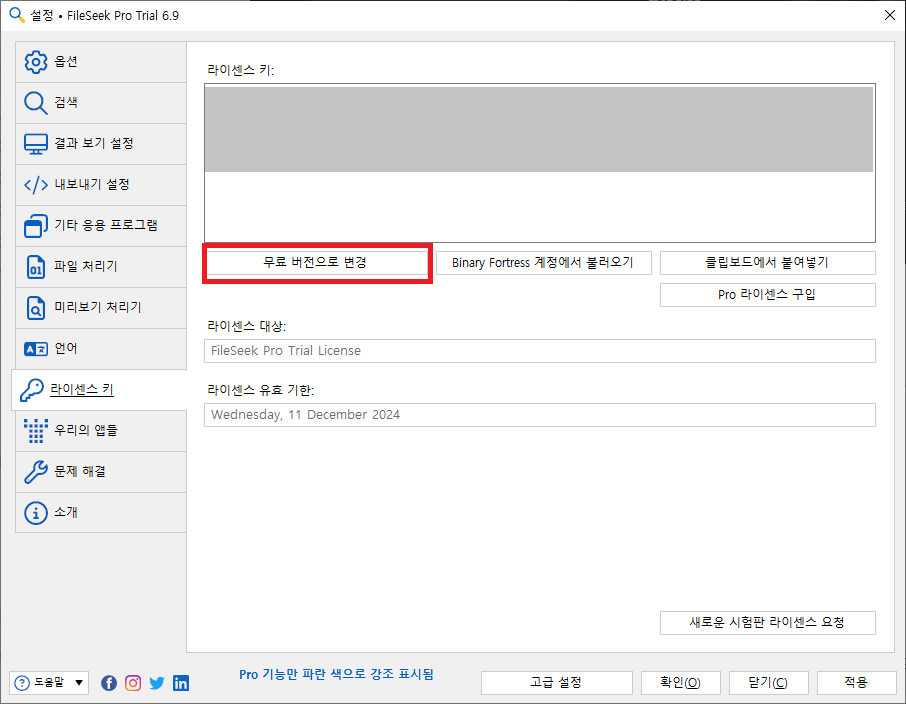This screenshot has height=704, width=906.
Task: Click the translate icon beside 언어
Action: [x=36, y=349]
